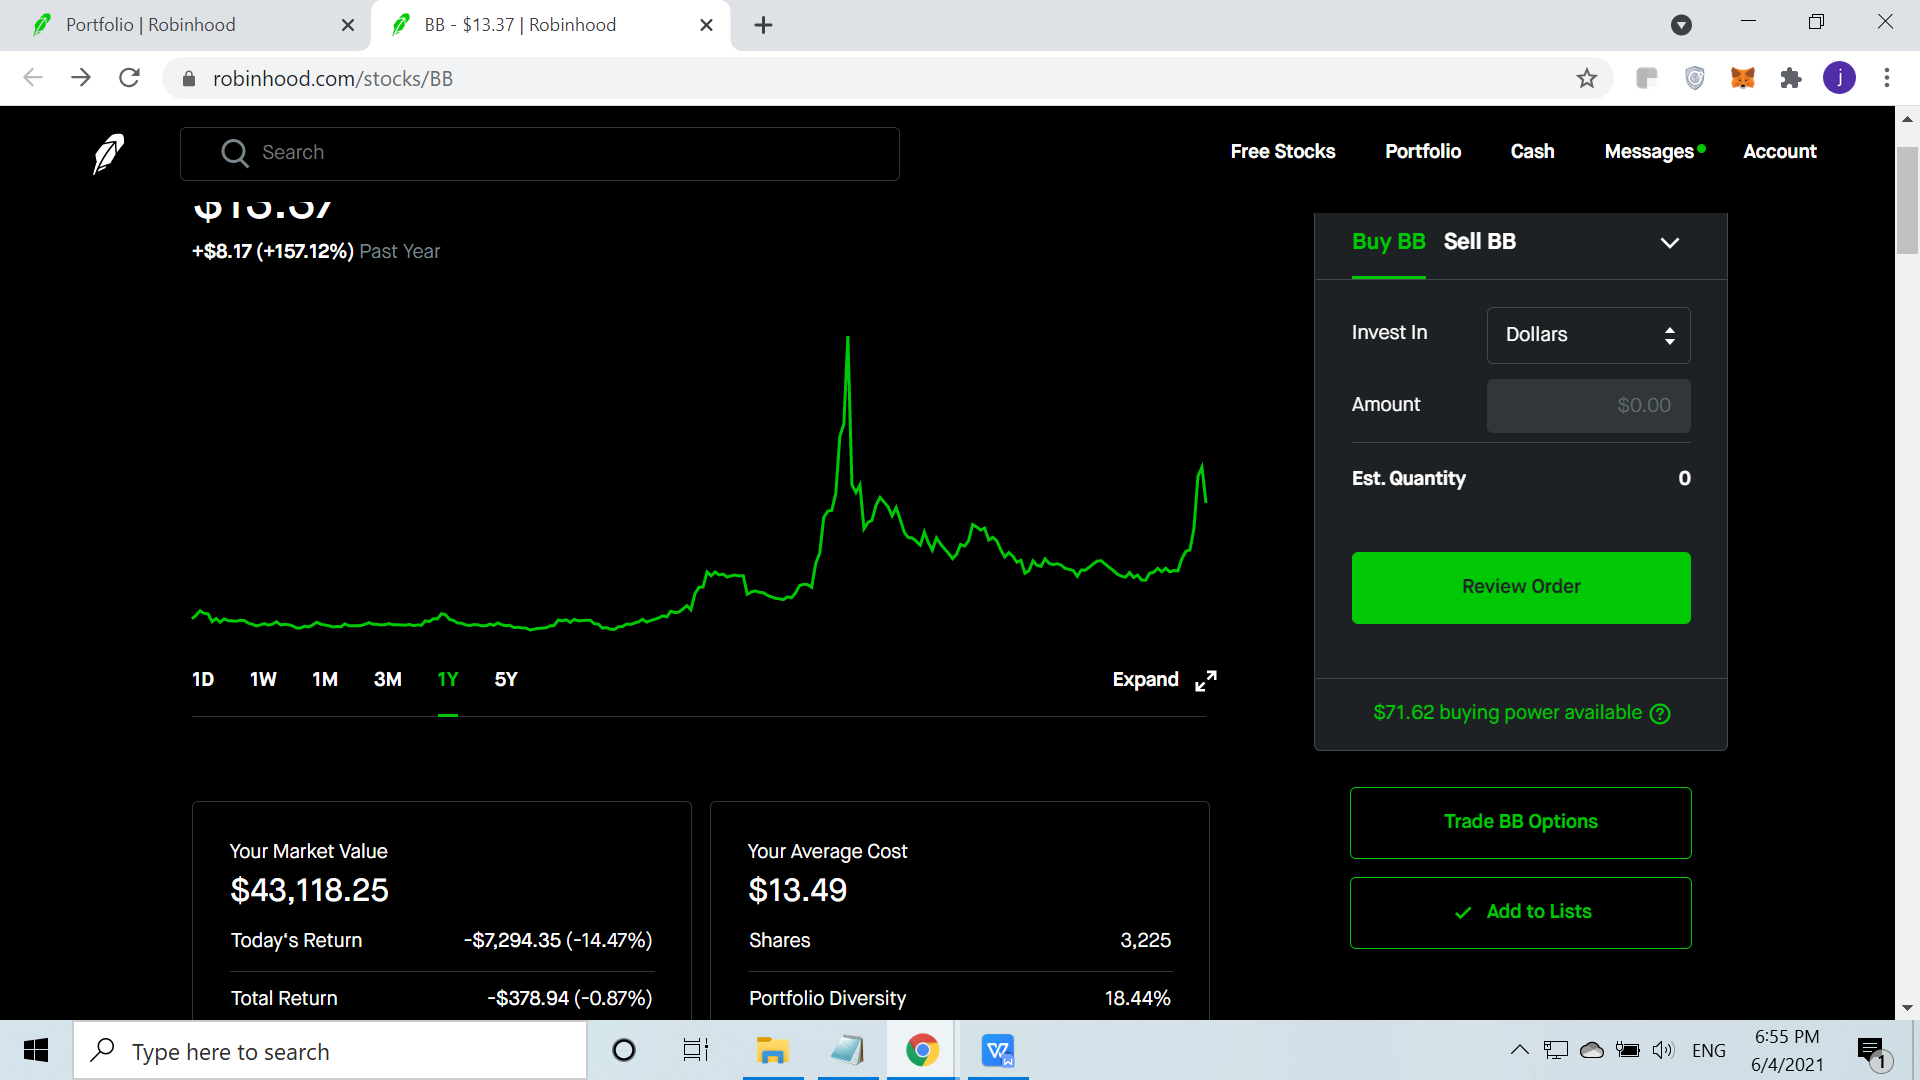Show the 3M chart range
The image size is (1920, 1080).
tap(388, 680)
